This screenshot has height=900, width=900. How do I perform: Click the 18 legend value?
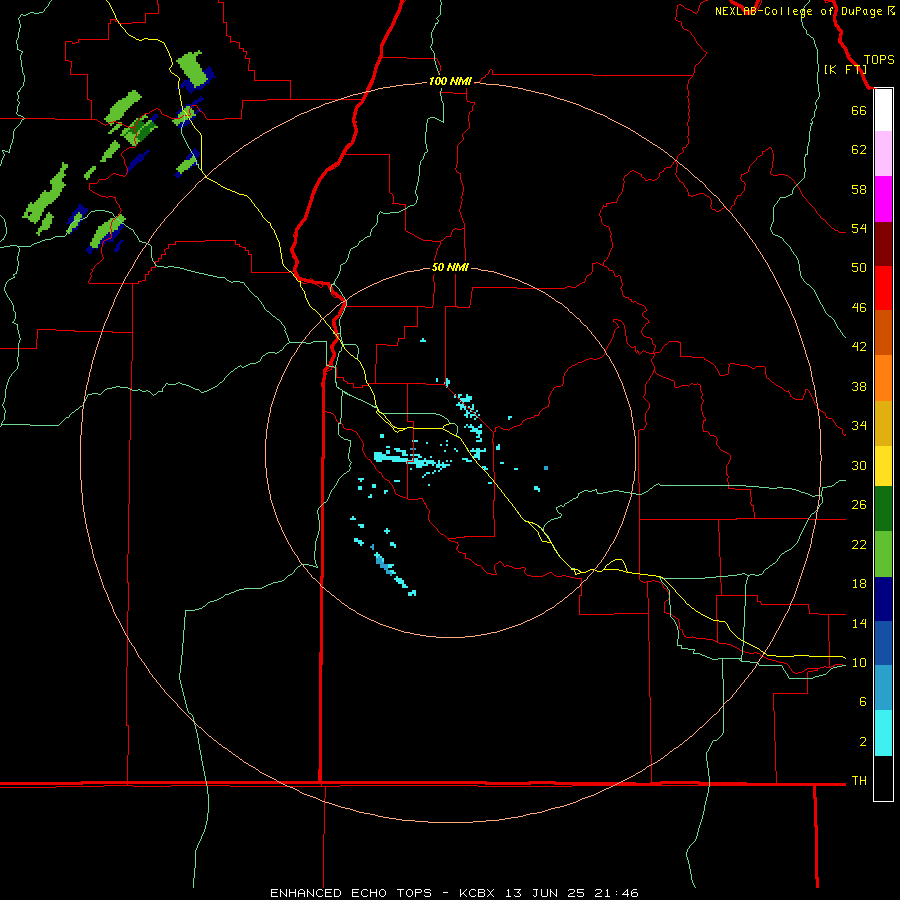(x=859, y=584)
